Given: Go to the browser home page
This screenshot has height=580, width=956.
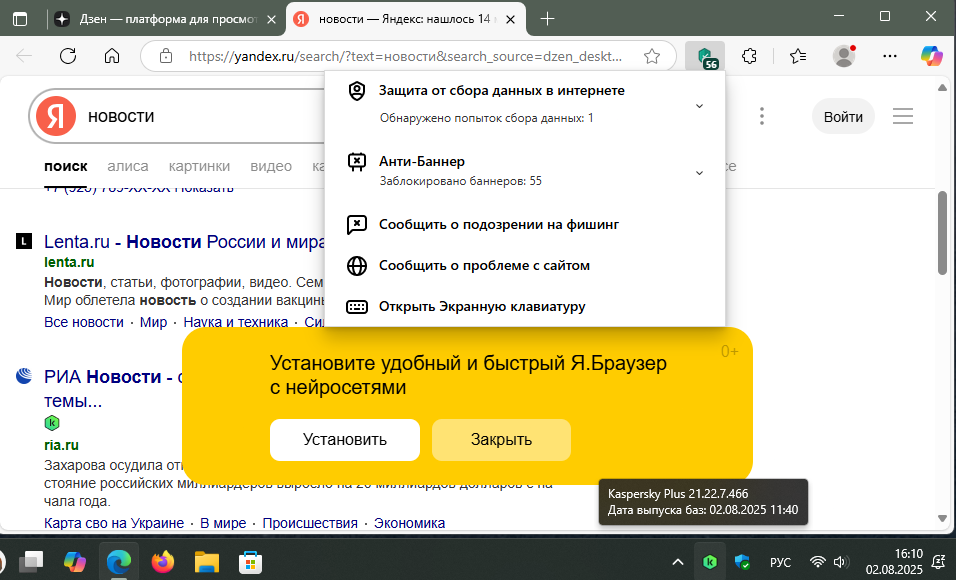Looking at the screenshot, I should pyautogui.click(x=112, y=57).
